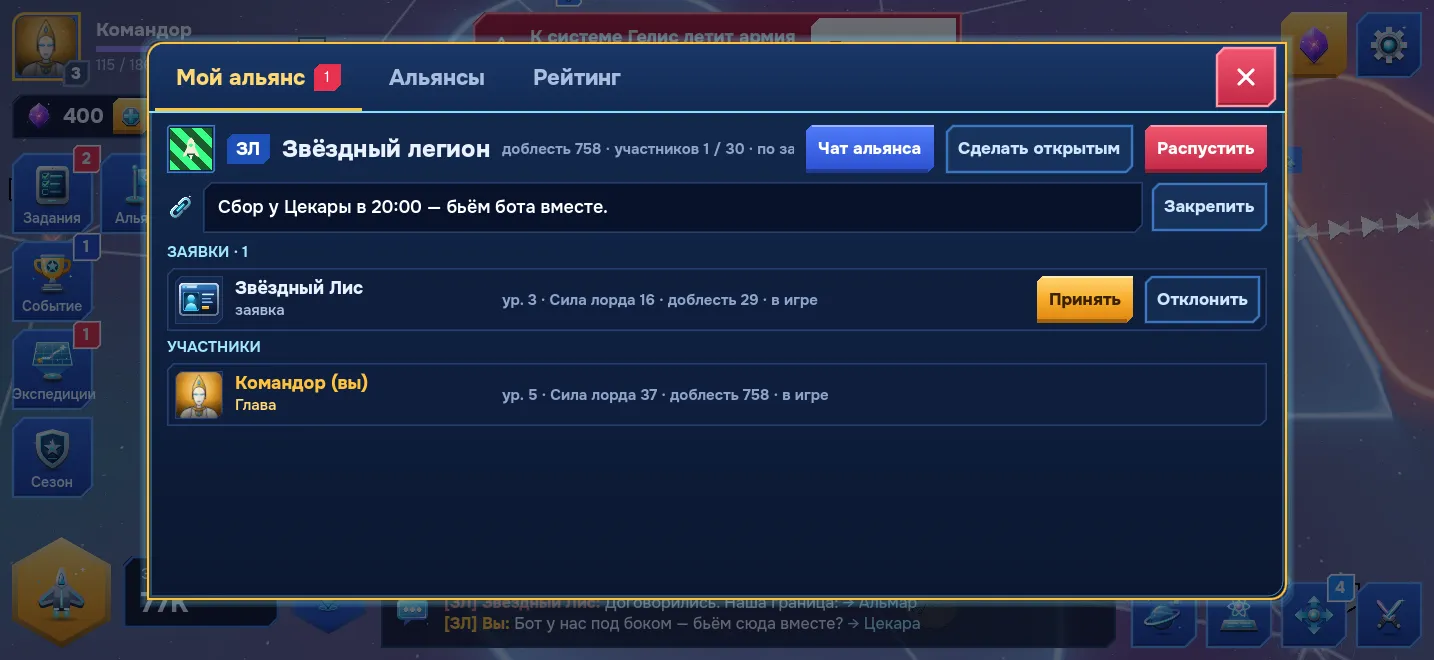The image size is (1434, 660).
Task: Open the Сезон shield icon
Action: 52,456
